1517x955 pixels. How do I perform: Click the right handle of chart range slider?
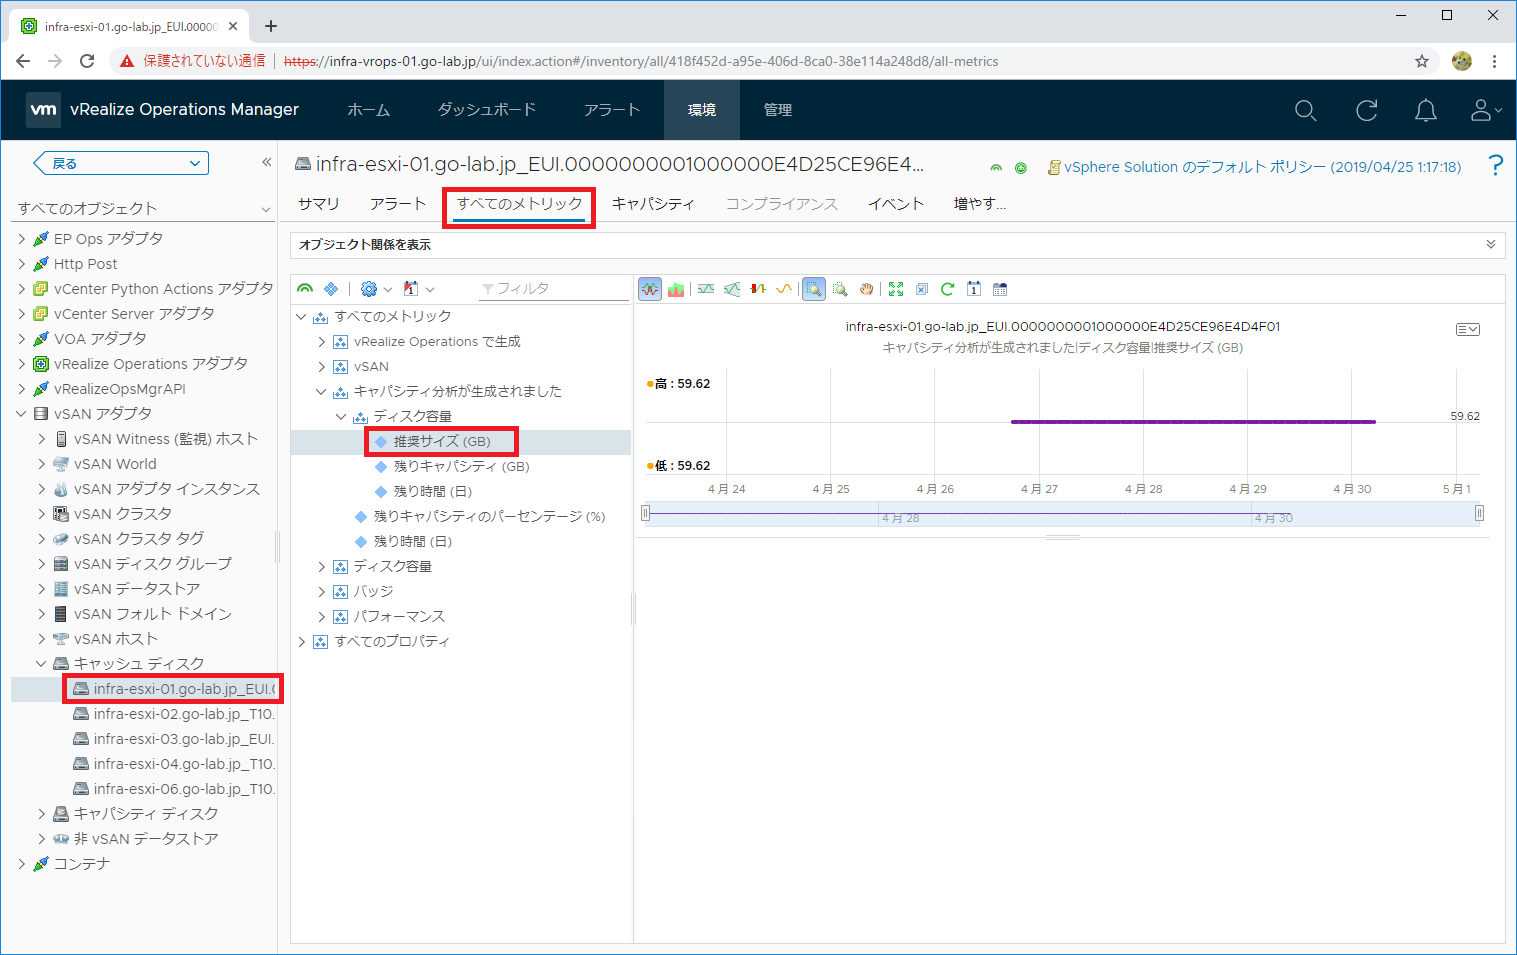tap(1479, 513)
